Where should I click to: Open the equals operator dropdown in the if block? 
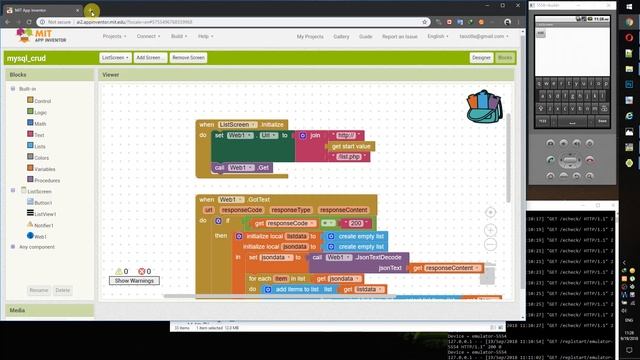328,223
